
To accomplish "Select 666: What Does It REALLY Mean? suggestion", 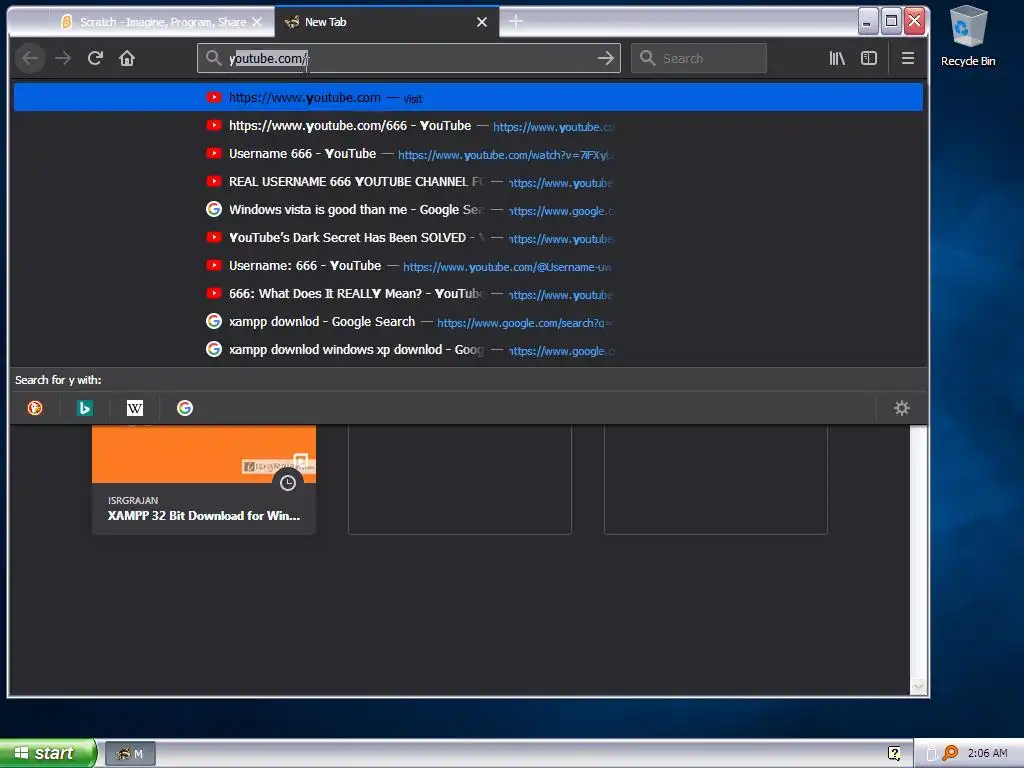I will pyautogui.click(x=468, y=294).
